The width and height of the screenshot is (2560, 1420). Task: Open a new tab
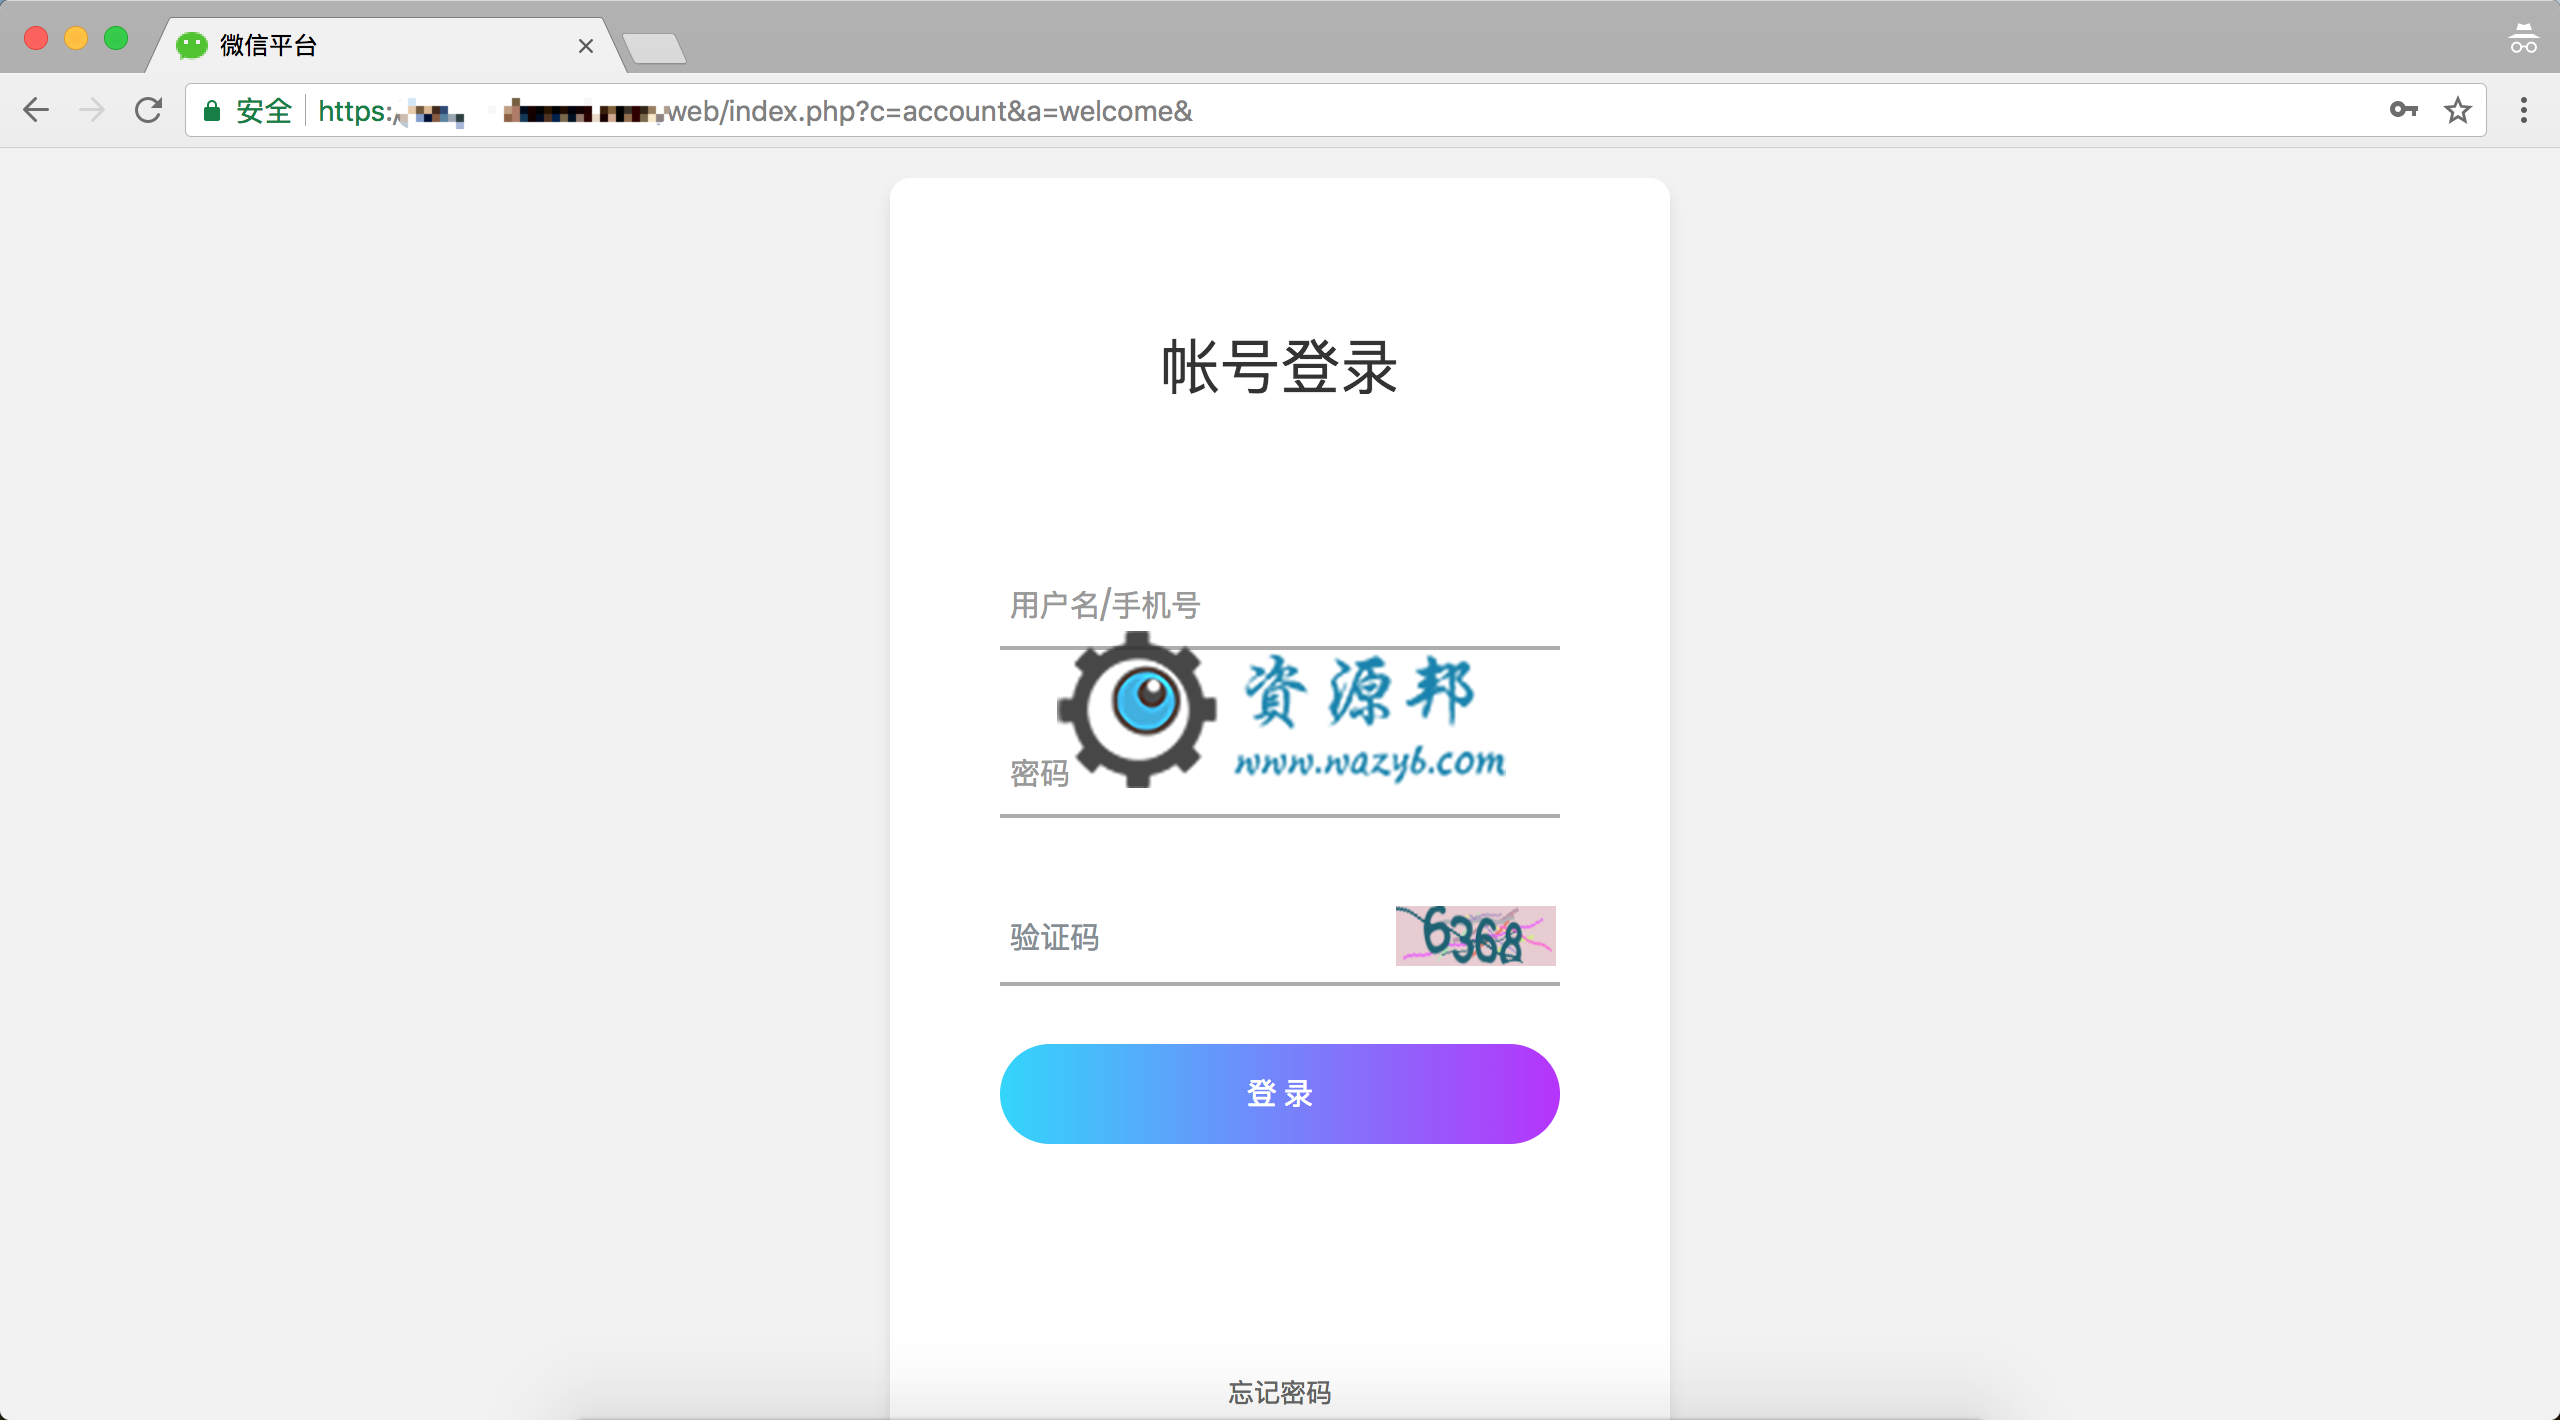[x=654, y=48]
